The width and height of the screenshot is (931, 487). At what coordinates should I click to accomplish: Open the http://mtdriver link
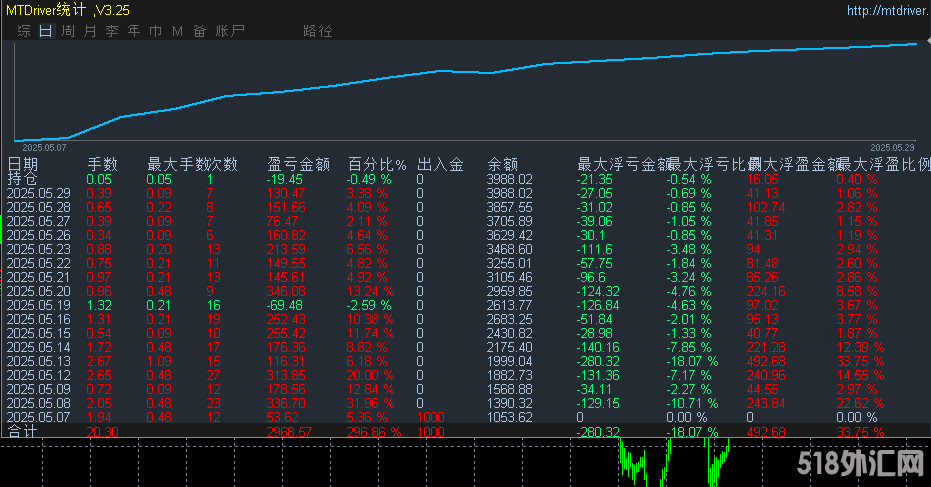[888, 10]
